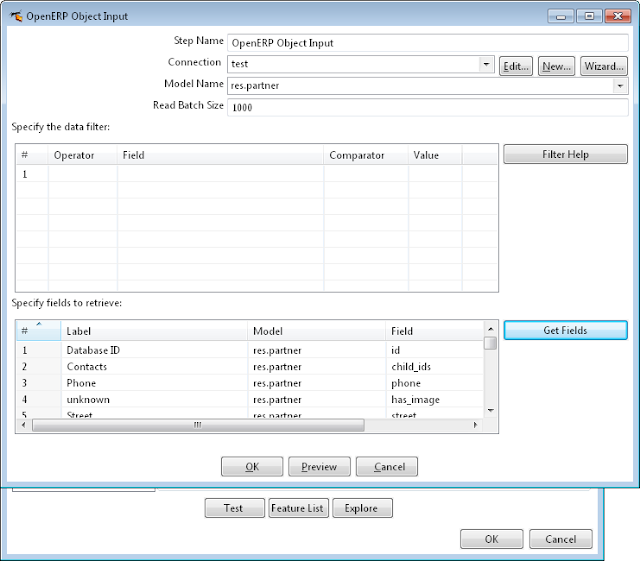
Task: Click the Get Fields button
Action: point(565,330)
